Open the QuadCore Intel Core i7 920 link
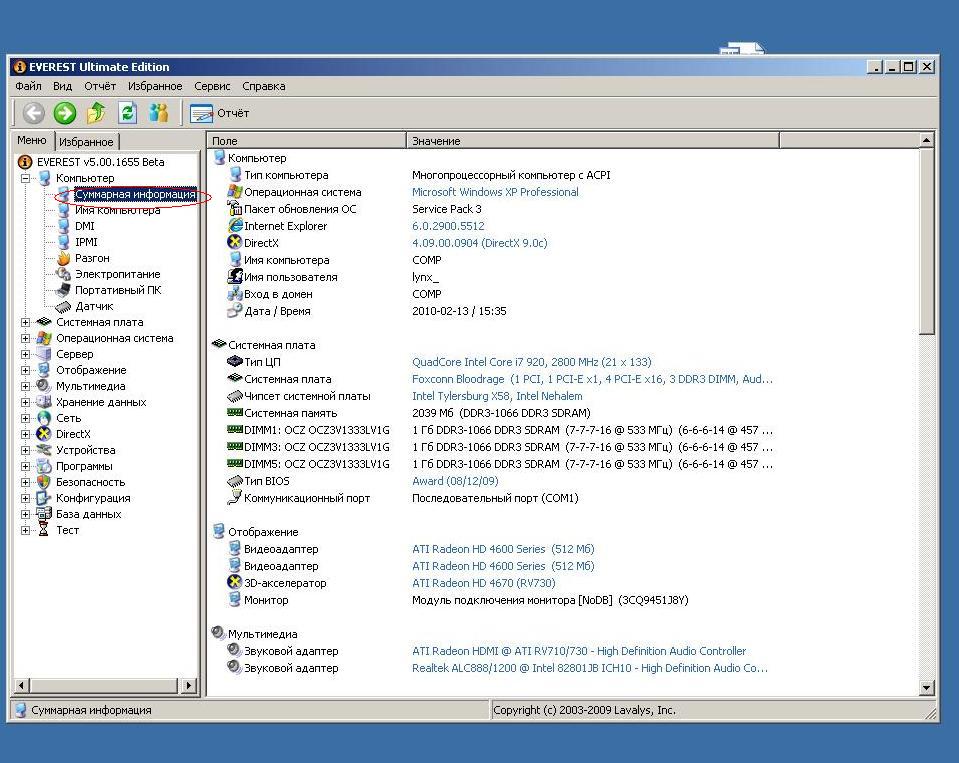Image resolution: width=959 pixels, height=763 pixels. point(531,362)
